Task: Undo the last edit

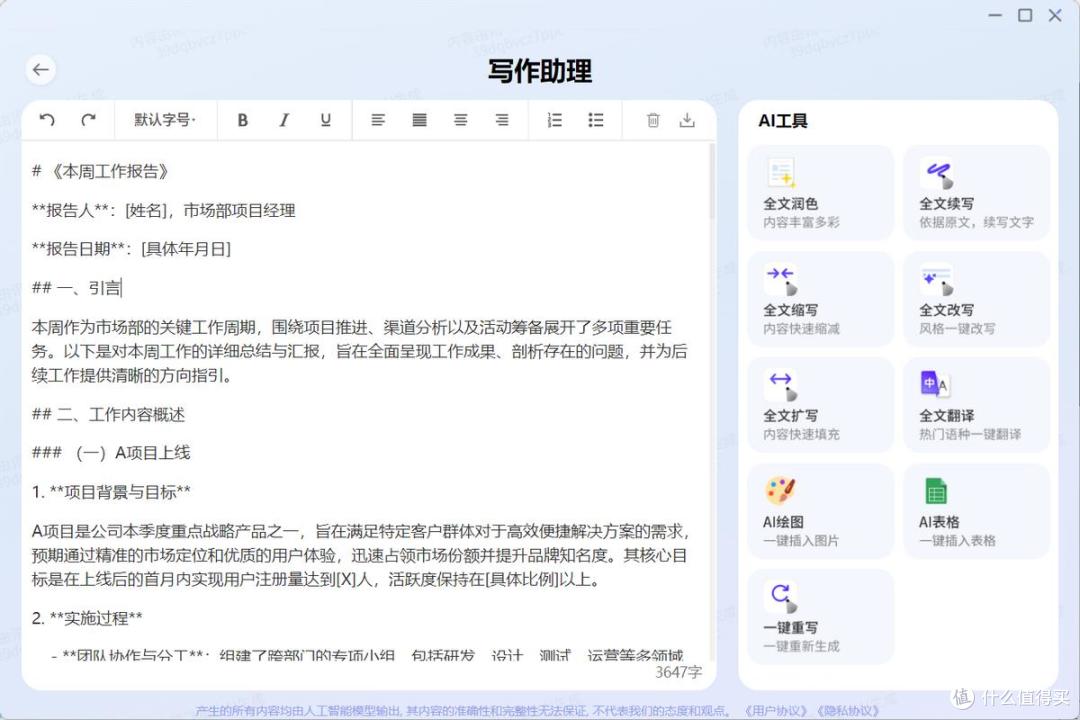Action: pos(47,120)
